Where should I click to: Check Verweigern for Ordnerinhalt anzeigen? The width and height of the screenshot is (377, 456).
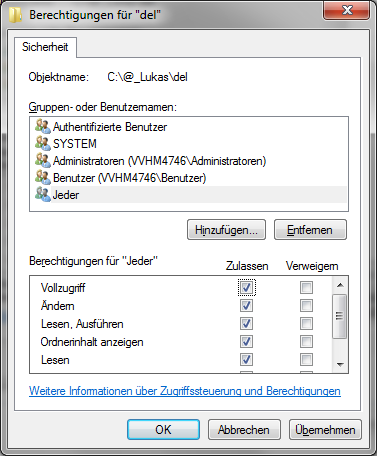(x=306, y=342)
